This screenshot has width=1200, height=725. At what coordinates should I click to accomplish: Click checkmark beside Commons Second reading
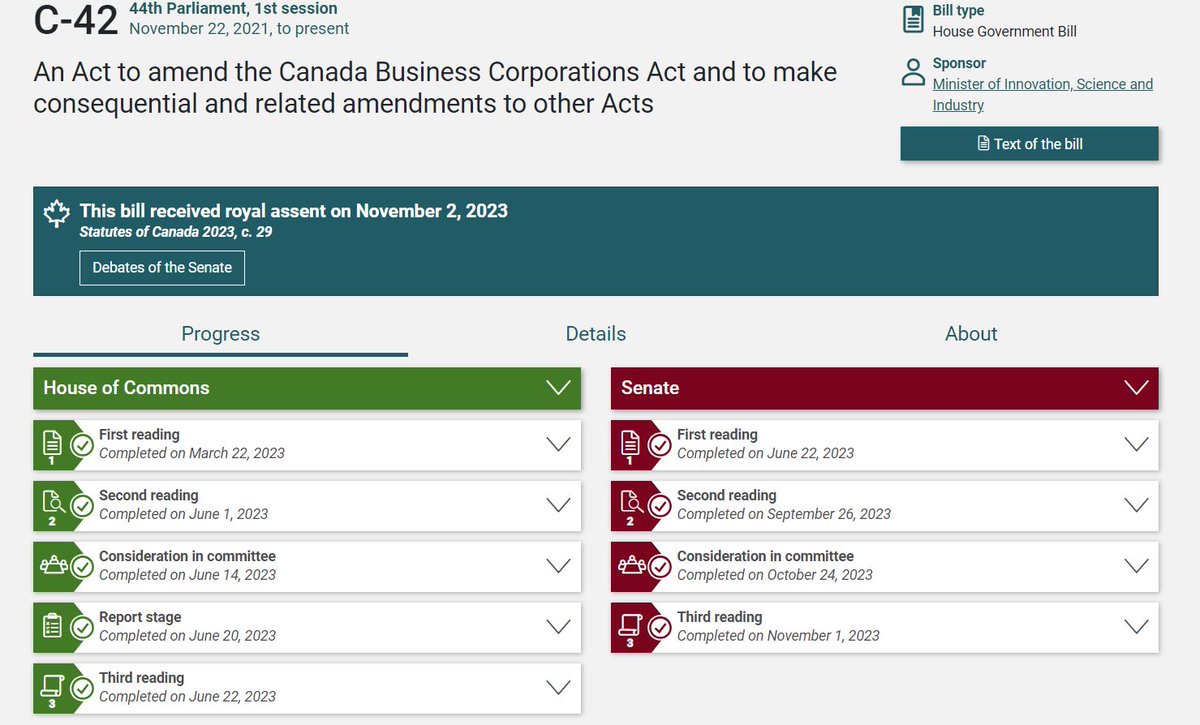click(82, 505)
